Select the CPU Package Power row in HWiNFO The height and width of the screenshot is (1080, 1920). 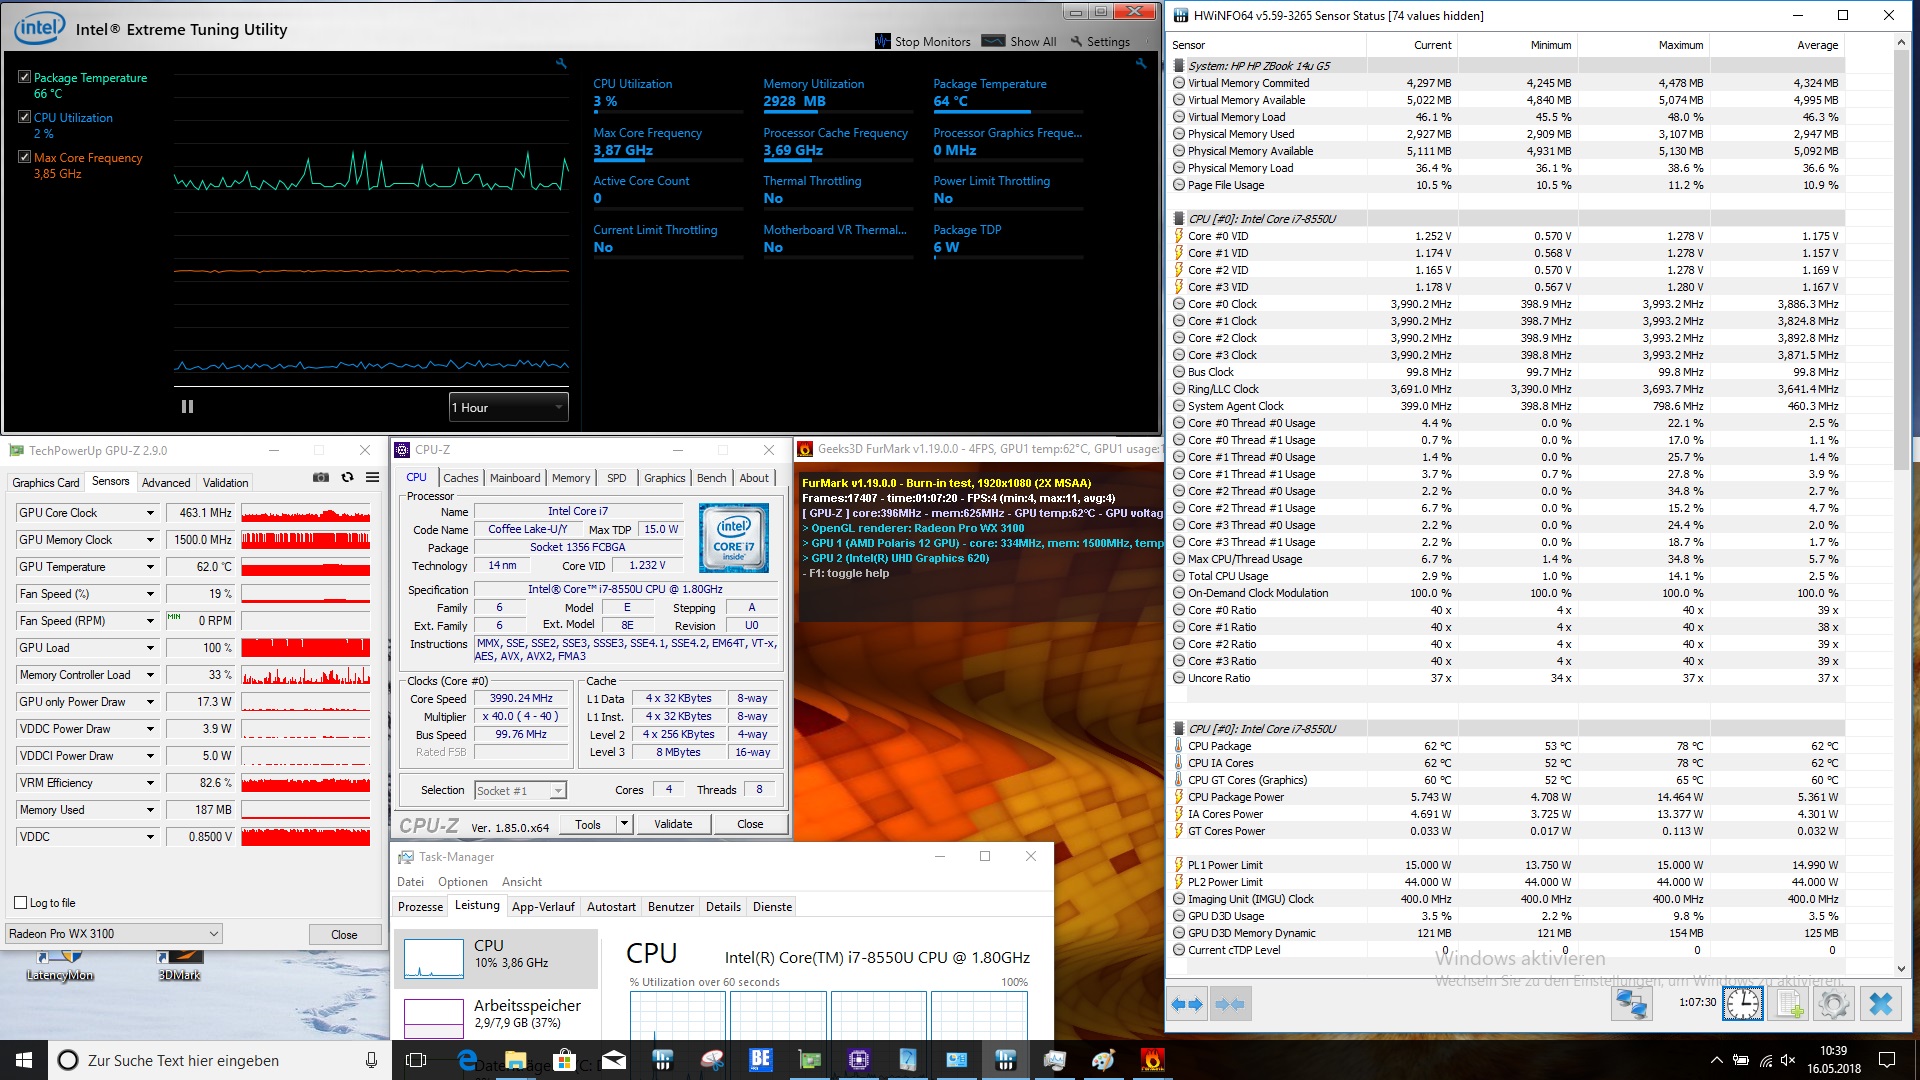click(1507, 797)
